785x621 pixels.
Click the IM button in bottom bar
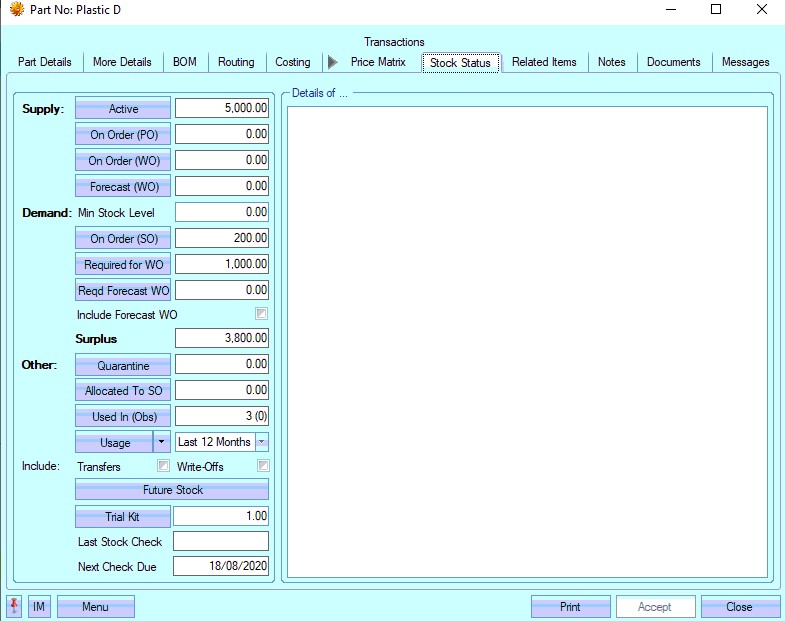click(39, 606)
